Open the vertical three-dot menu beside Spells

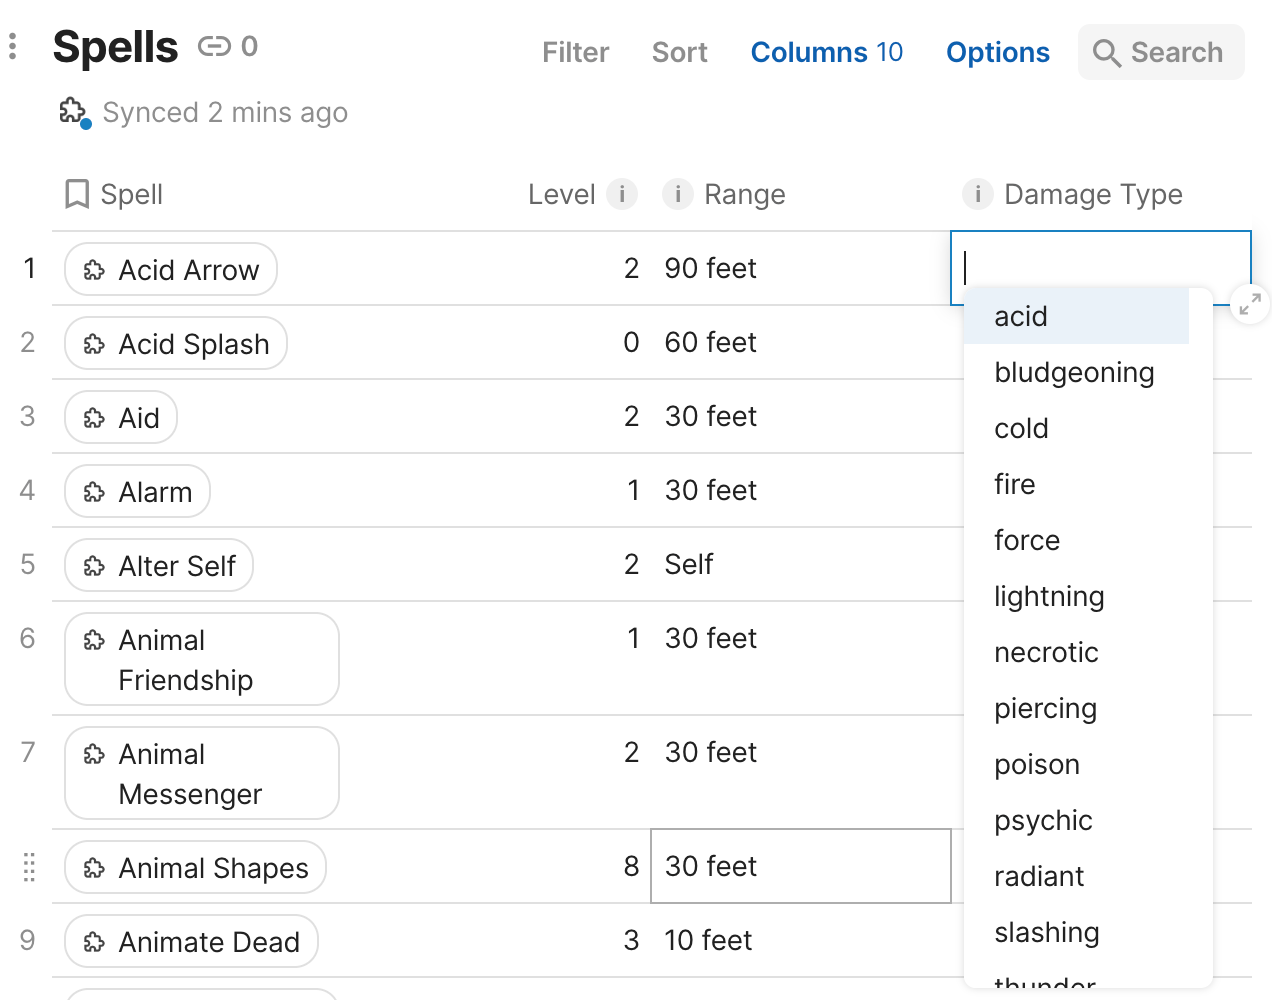point(13,46)
